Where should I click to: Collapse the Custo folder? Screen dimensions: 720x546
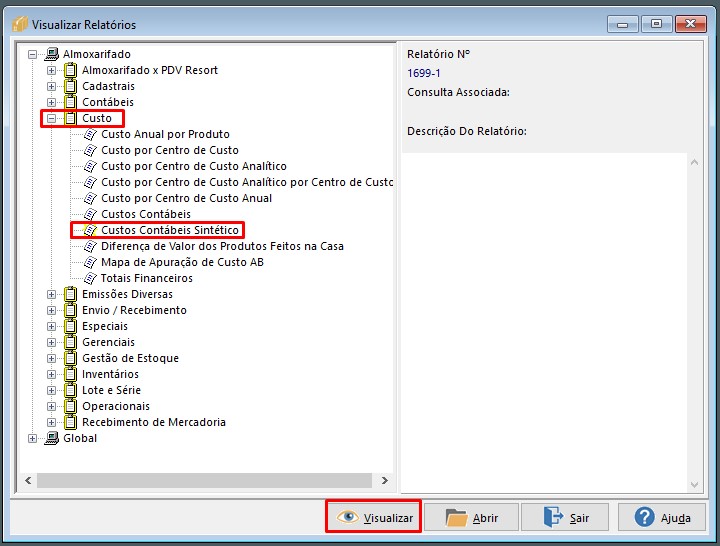tap(51, 118)
